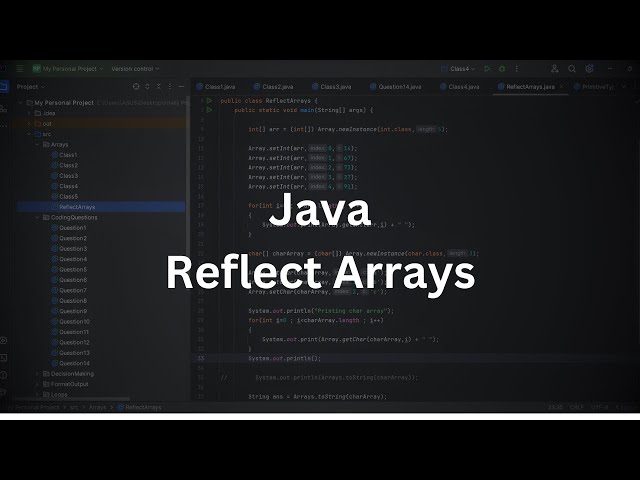Place cursor on line 33 System.out.println()

point(285,358)
